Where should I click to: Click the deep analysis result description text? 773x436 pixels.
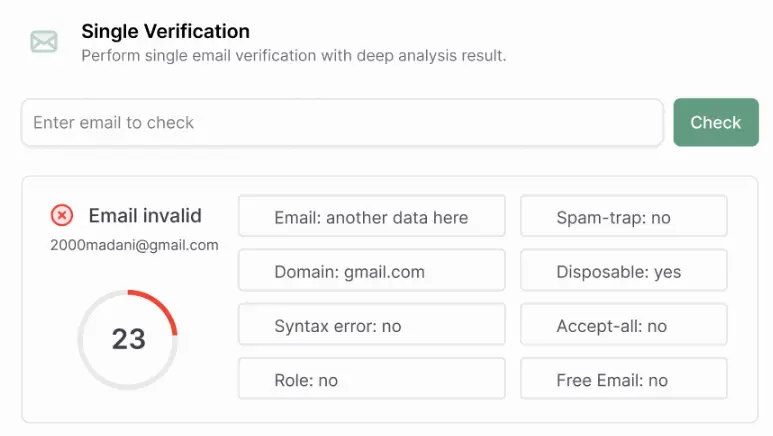[x=294, y=55]
